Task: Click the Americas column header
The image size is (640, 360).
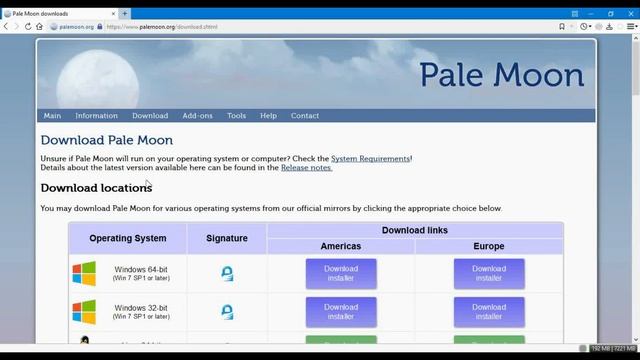Action: pos(341,246)
